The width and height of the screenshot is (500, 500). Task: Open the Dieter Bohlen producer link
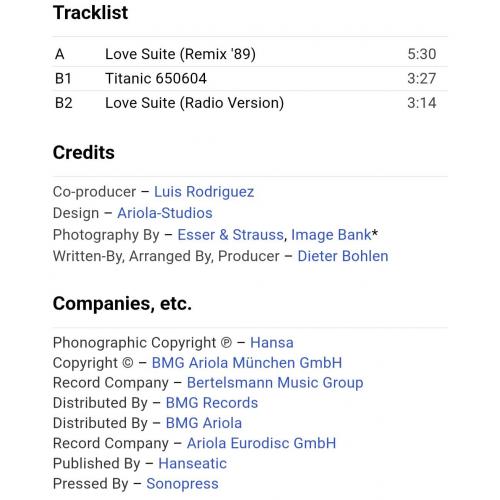(343, 256)
